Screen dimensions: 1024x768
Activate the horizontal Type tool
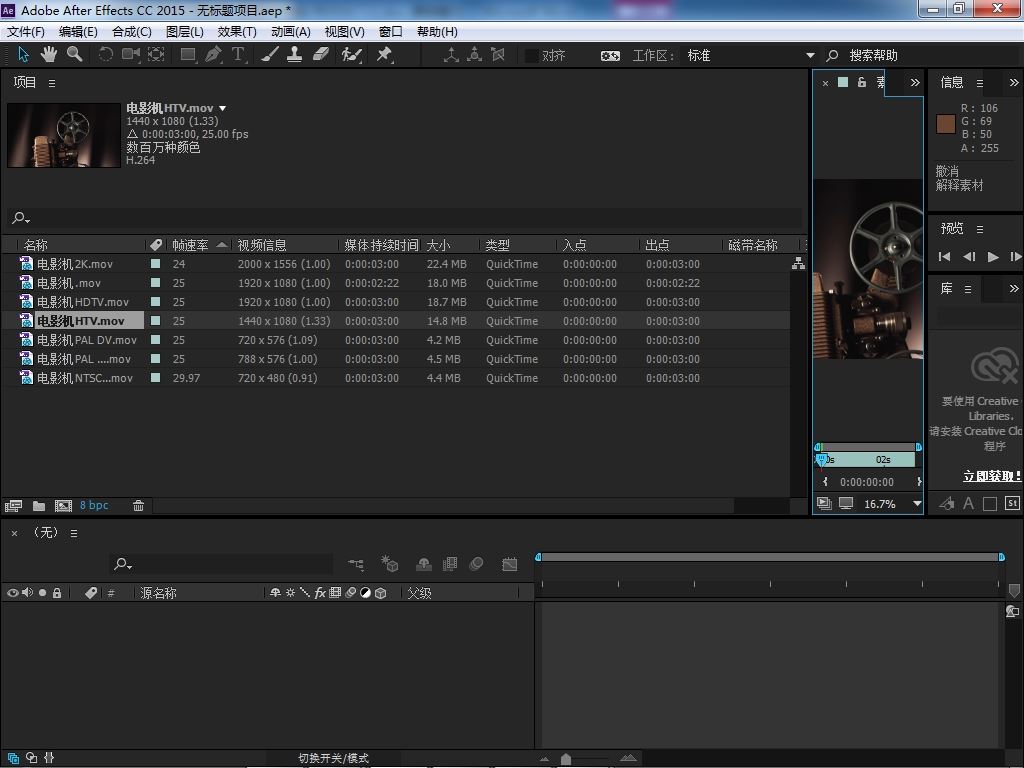tap(238, 54)
